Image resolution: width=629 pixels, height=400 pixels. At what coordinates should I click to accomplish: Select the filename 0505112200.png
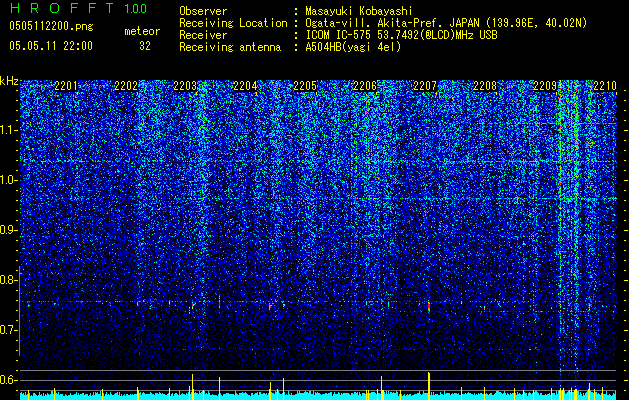point(51,26)
